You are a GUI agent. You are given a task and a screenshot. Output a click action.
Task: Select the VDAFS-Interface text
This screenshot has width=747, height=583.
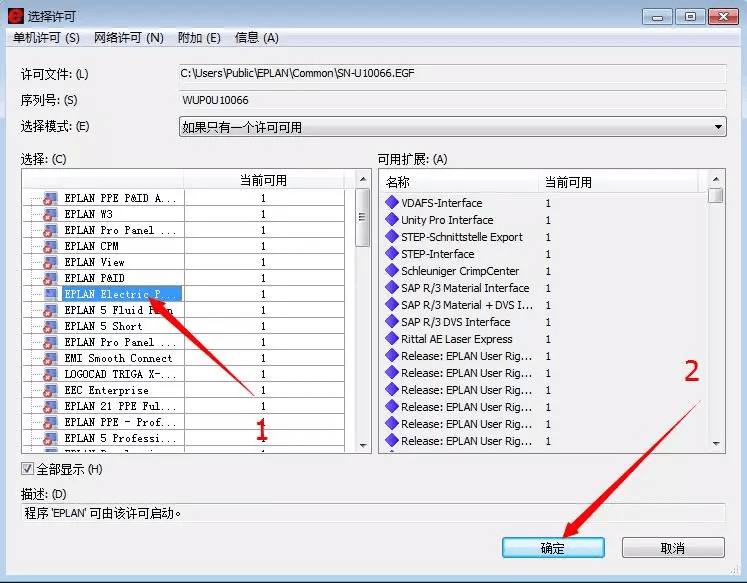(442, 202)
